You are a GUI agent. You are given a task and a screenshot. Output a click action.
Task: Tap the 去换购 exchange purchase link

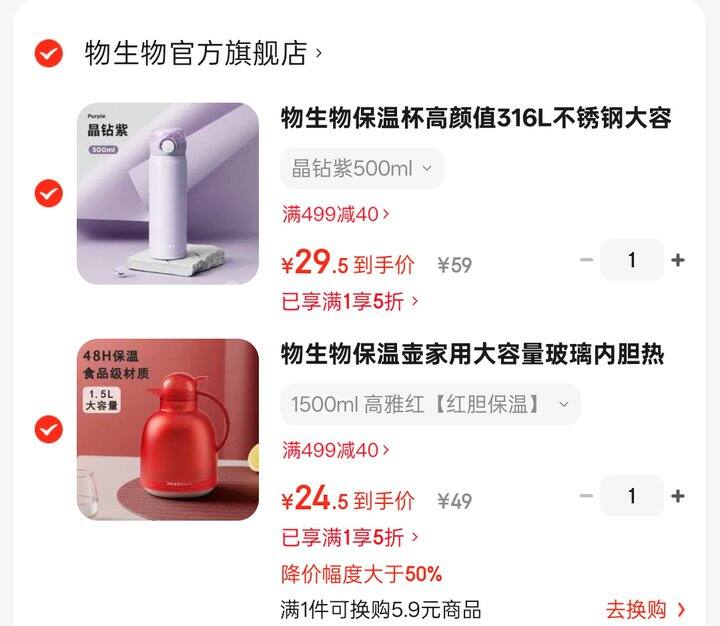(x=645, y=610)
